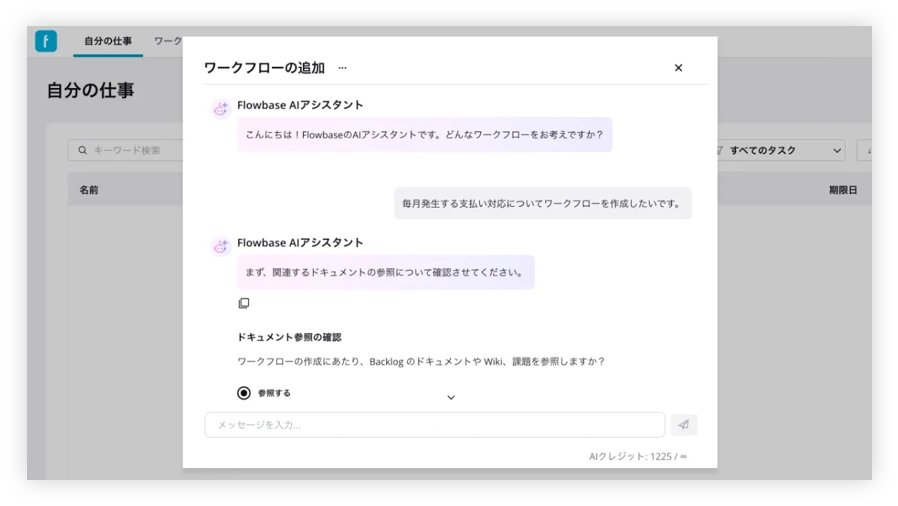This screenshot has width=898, height=506.
Task: Copy the assistant message with copy icon
Action: coord(244,303)
